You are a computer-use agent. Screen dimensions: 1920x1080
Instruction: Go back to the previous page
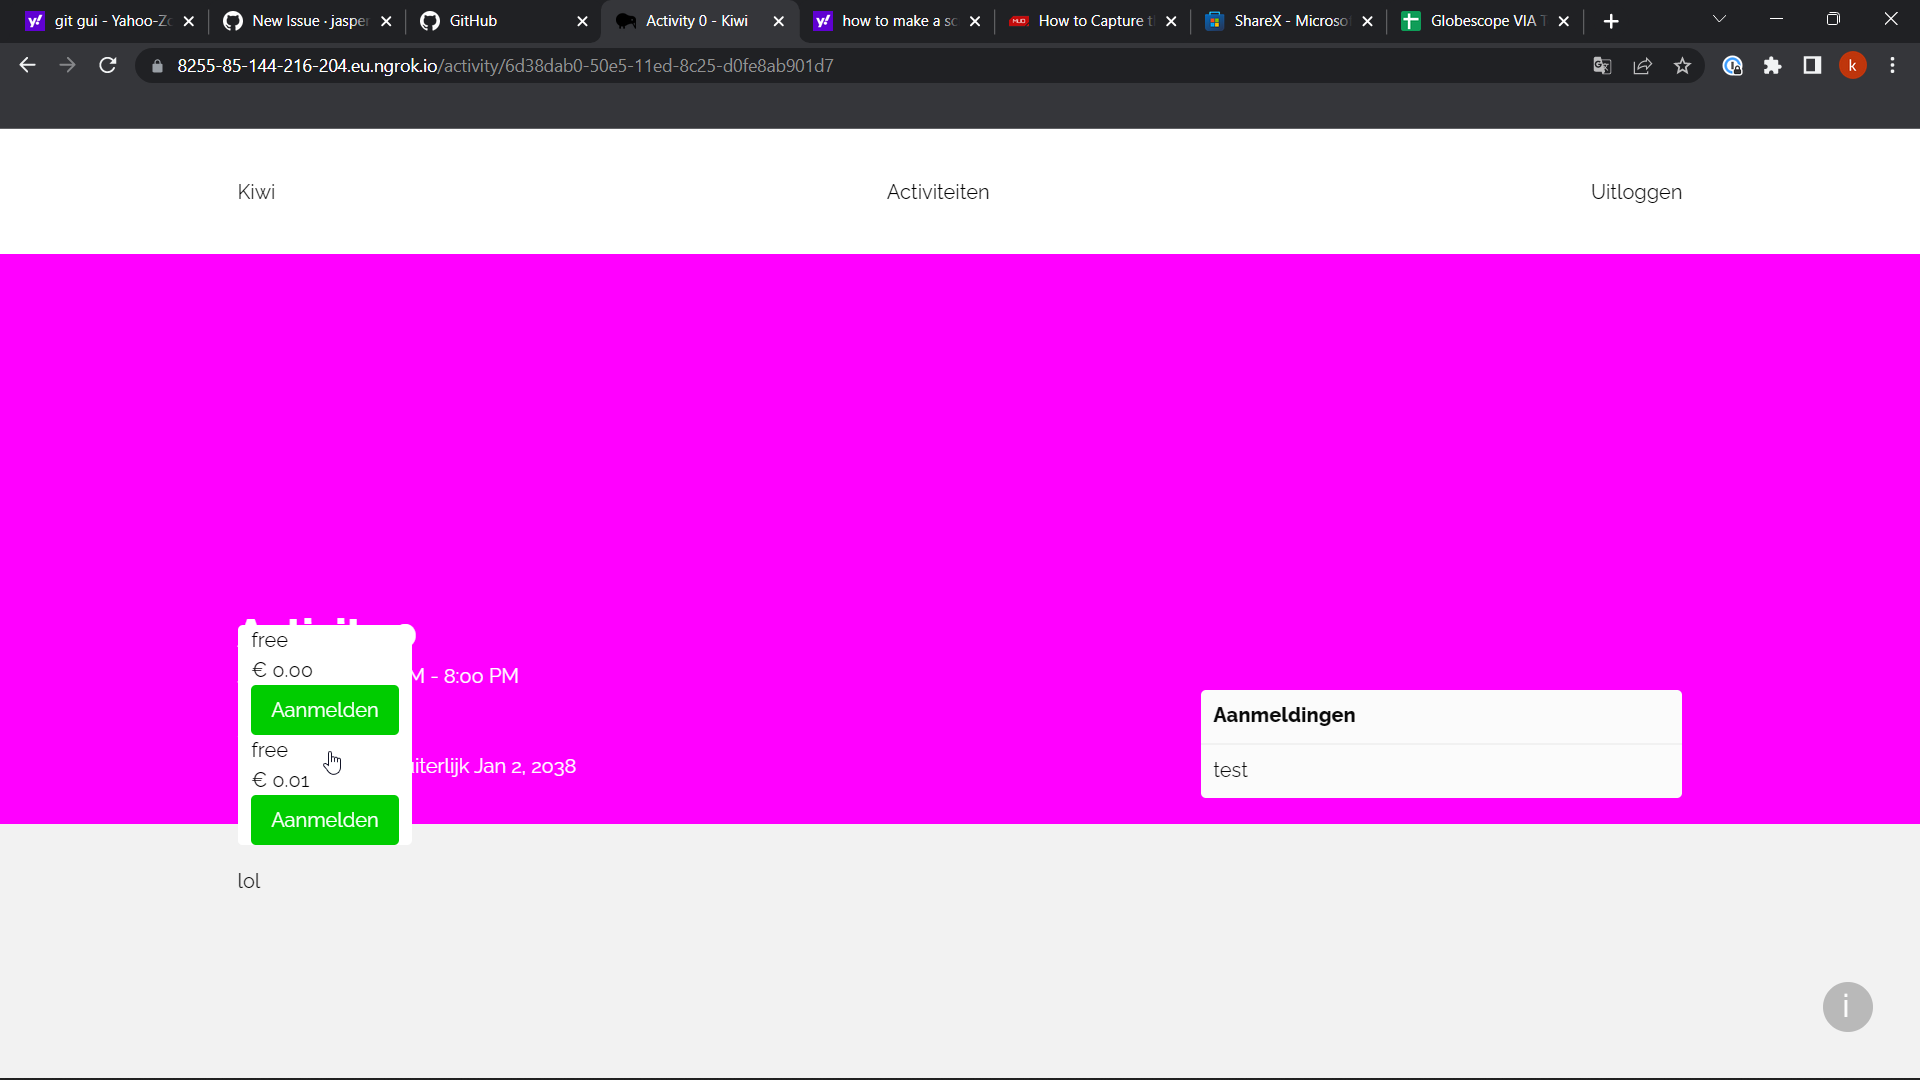(26, 65)
